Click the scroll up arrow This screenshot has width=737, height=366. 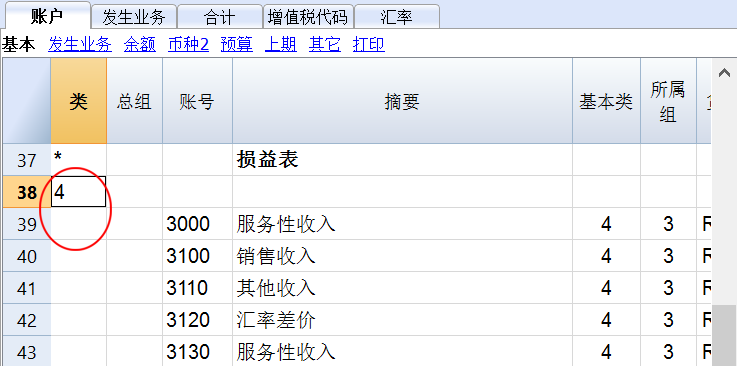click(x=724, y=72)
